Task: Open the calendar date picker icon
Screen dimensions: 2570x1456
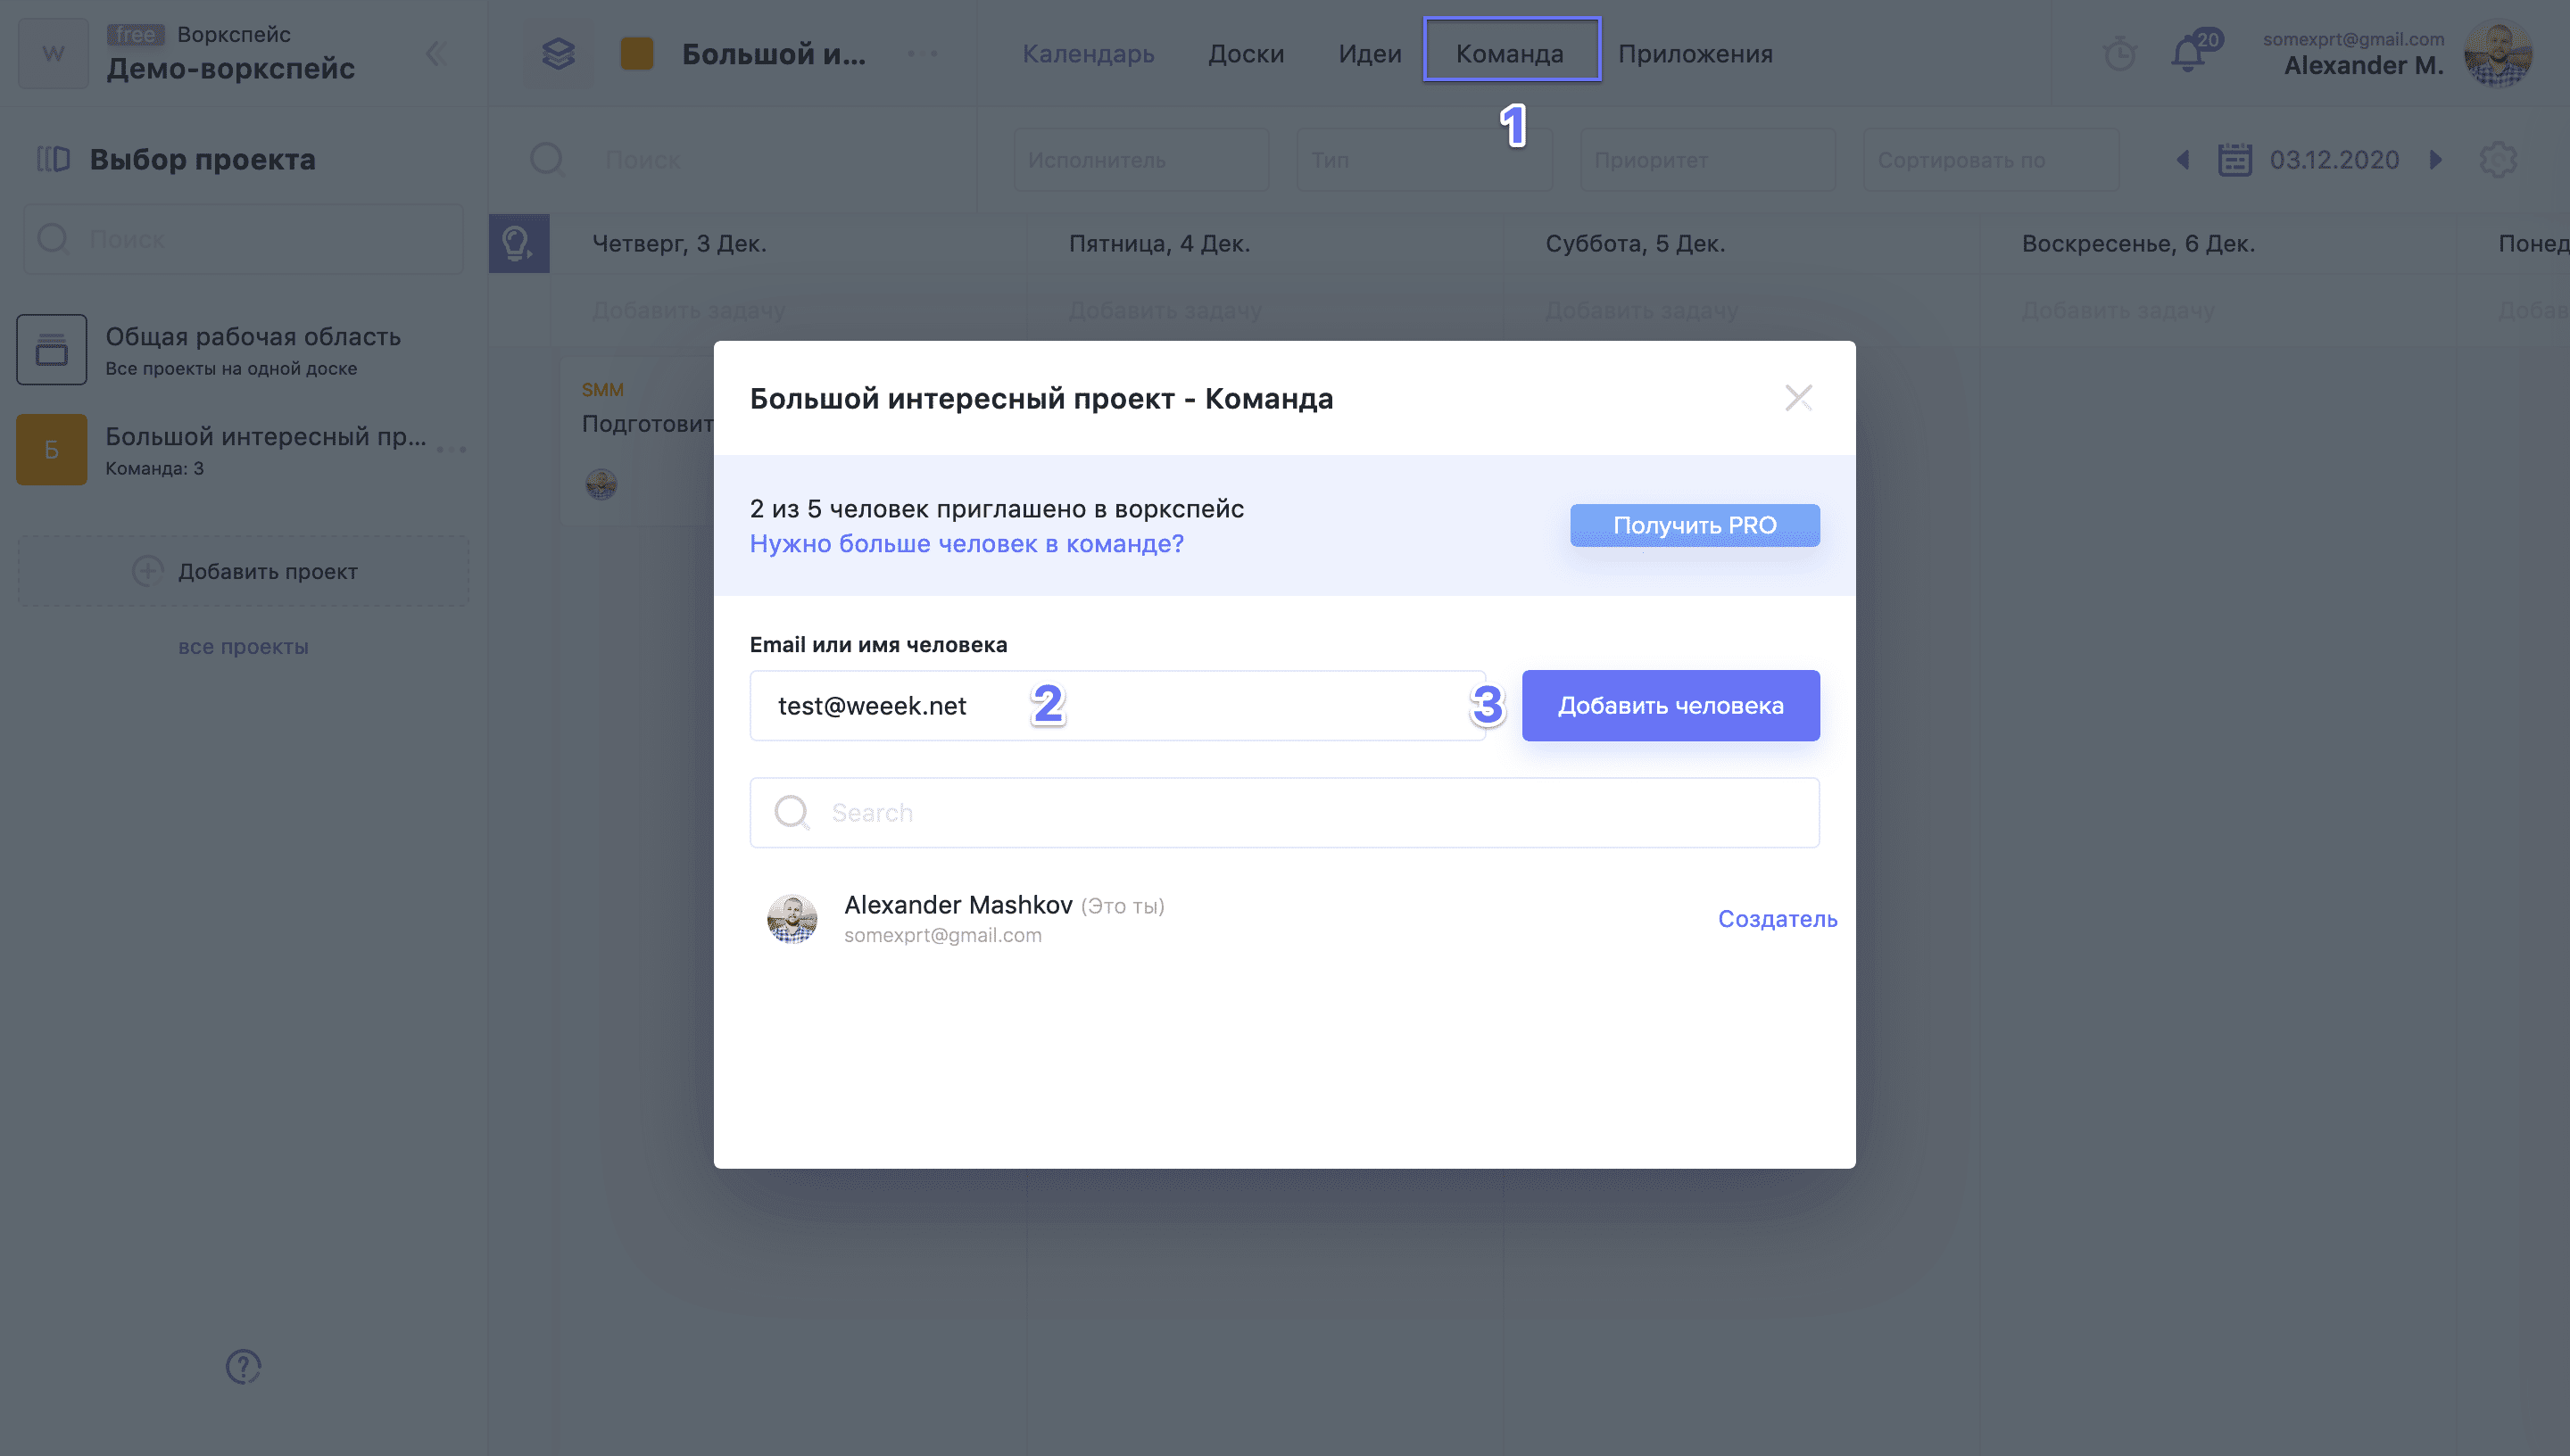Action: pos(2235,160)
